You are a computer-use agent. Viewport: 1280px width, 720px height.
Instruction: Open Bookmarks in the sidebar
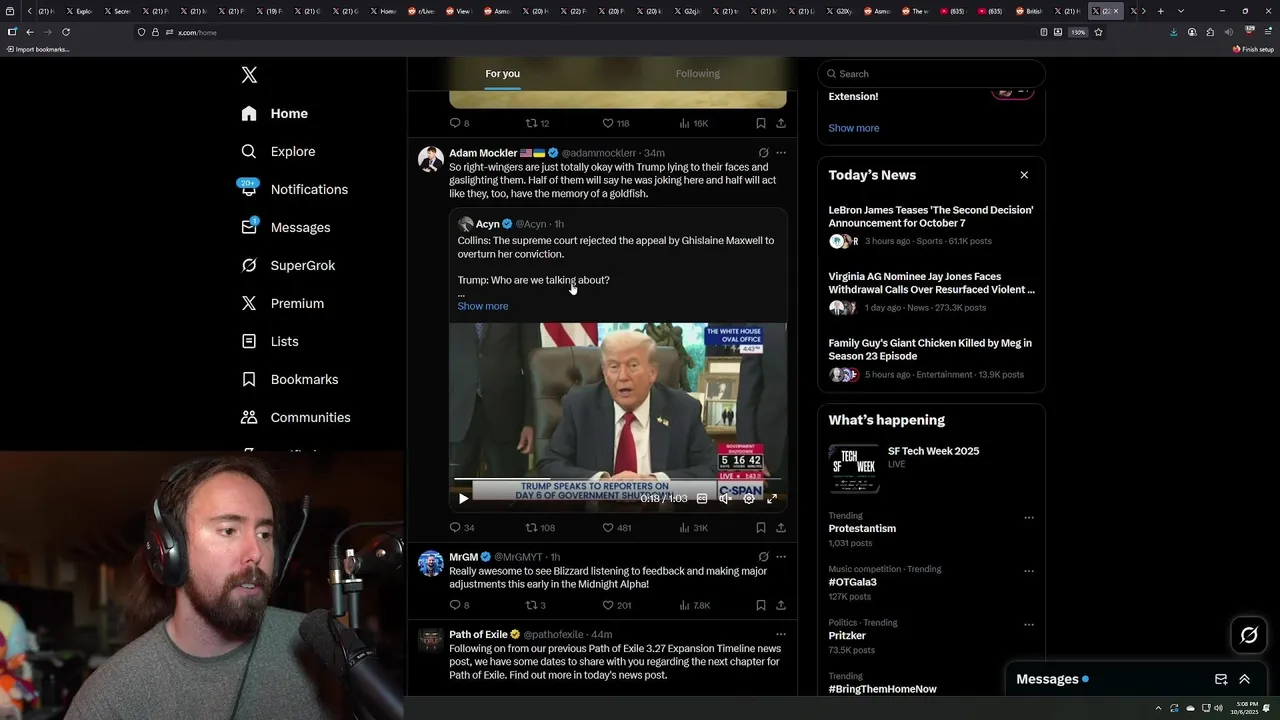point(290,380)
